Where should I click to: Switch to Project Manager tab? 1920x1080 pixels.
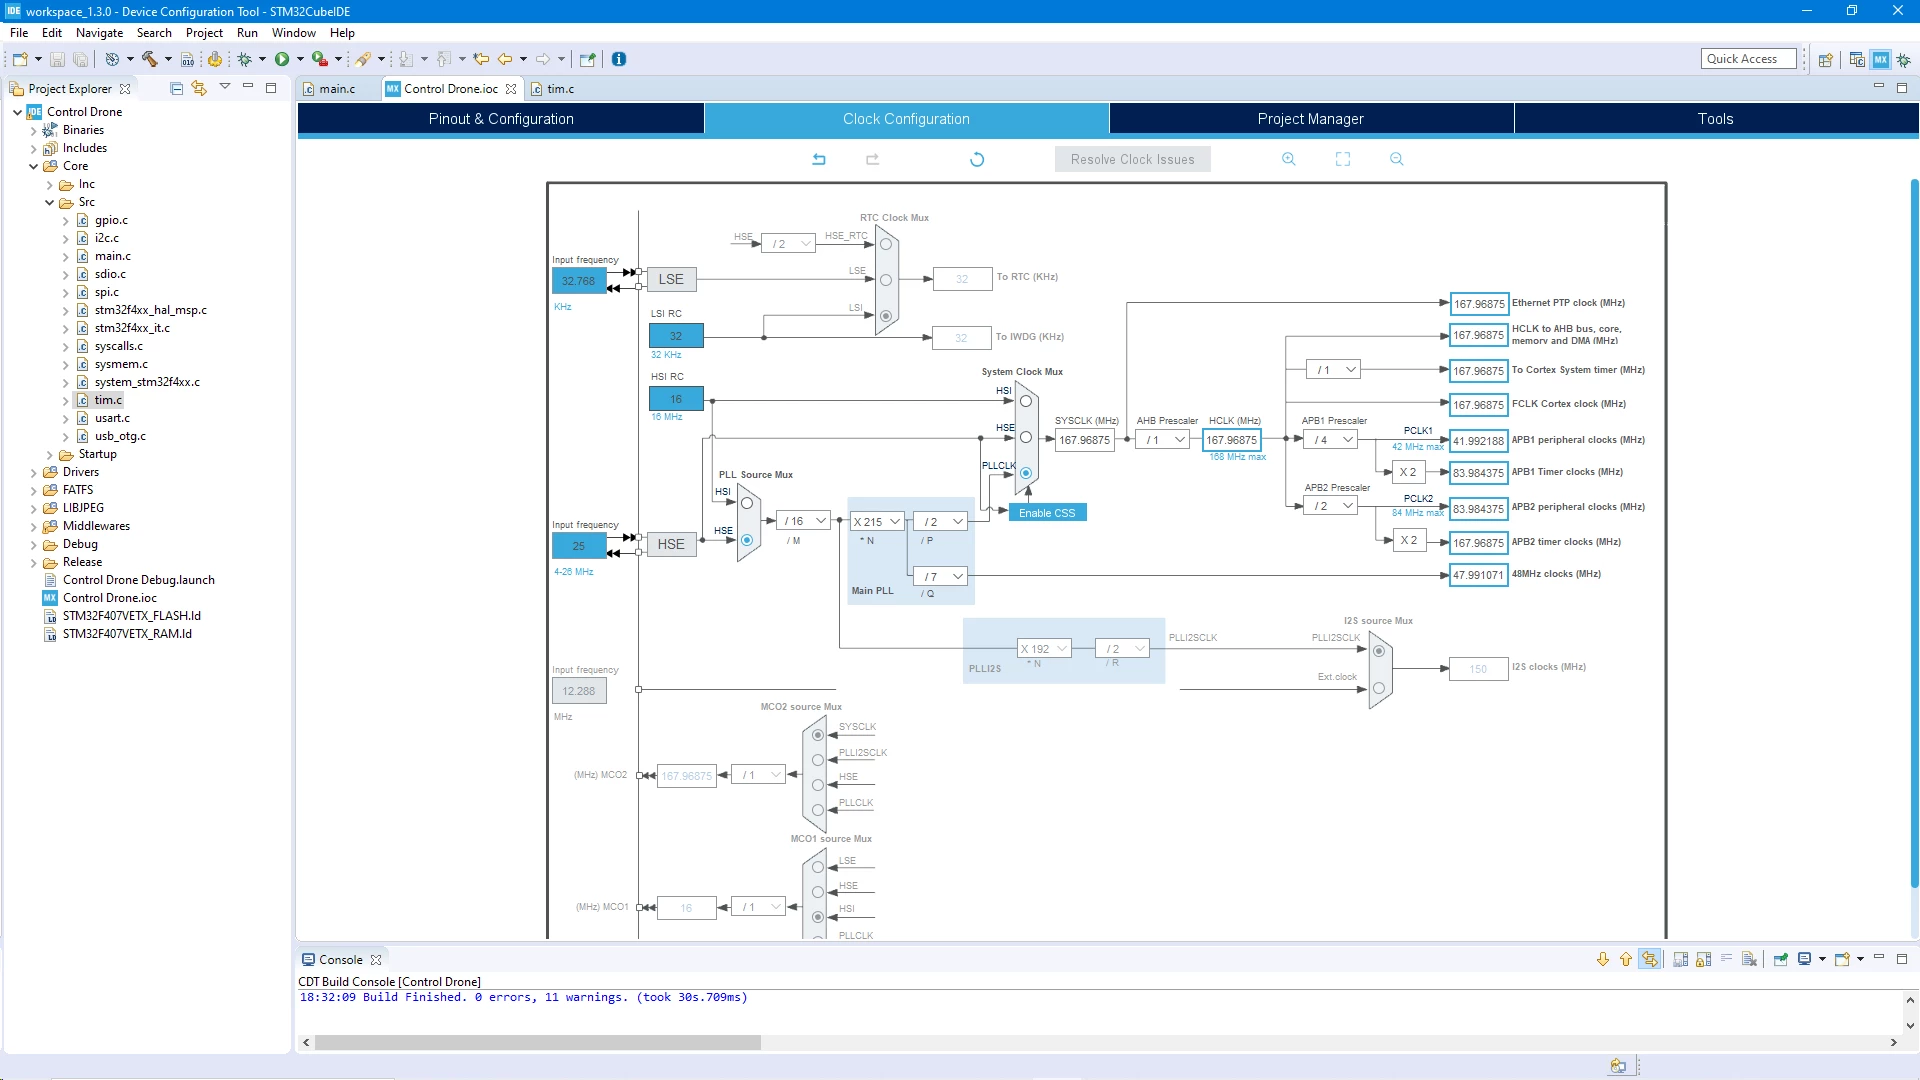(x=1311, y=119)
